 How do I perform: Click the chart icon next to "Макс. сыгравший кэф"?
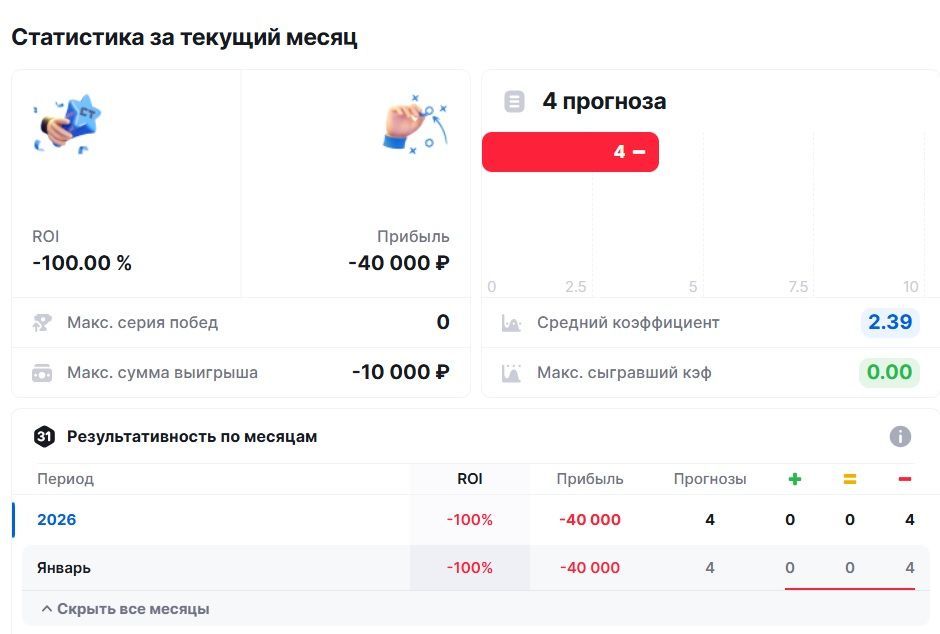(x=512, y=371)
